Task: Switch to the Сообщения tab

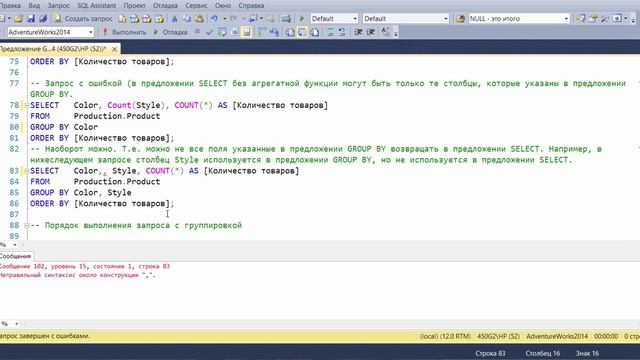Action: coord(15,256)
